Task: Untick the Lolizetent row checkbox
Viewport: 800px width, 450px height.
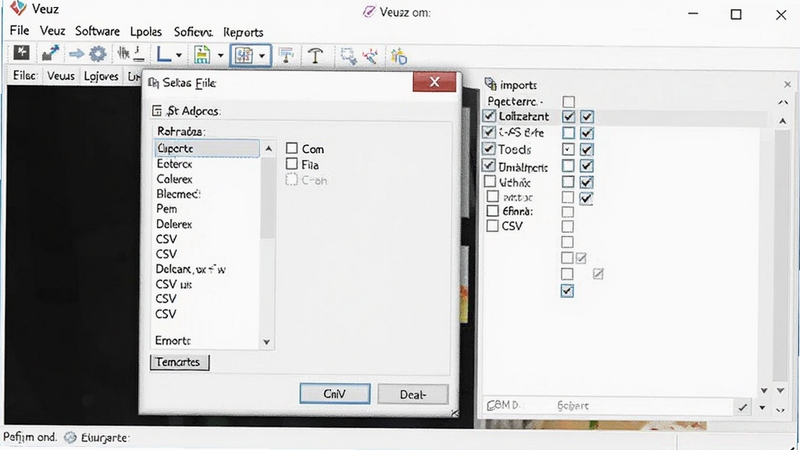Action: (489, 116)
